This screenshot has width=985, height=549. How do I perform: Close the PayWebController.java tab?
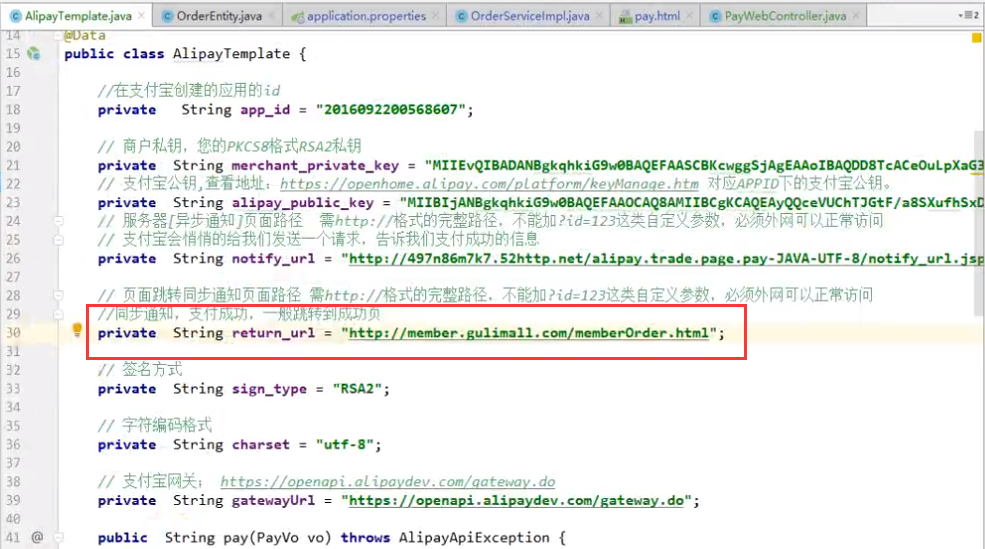pos(856,16)
